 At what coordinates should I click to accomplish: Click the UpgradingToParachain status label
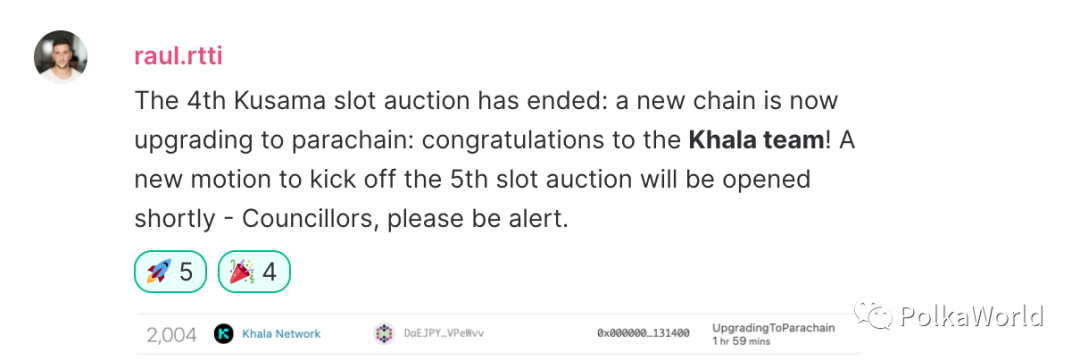pos(773,328)
